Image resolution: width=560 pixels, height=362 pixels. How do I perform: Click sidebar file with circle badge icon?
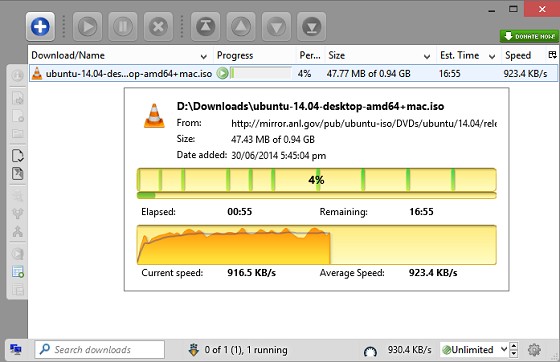(18, 116)
